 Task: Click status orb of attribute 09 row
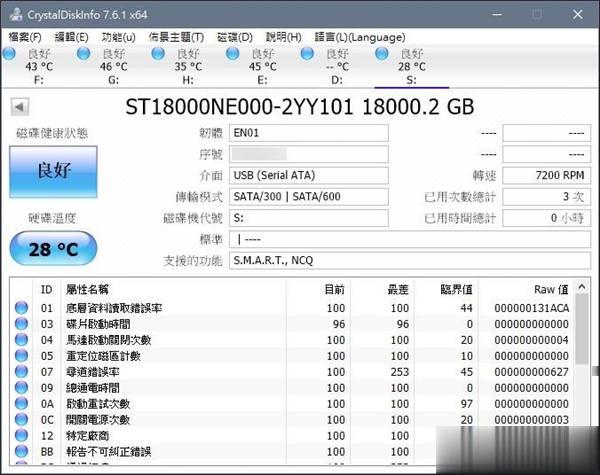click(x=21, y=388)
